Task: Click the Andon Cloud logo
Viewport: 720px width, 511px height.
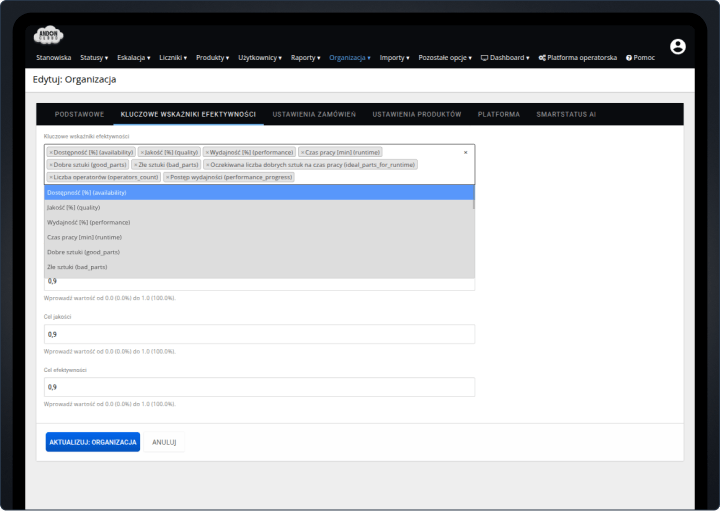Action: click(48, 37)
